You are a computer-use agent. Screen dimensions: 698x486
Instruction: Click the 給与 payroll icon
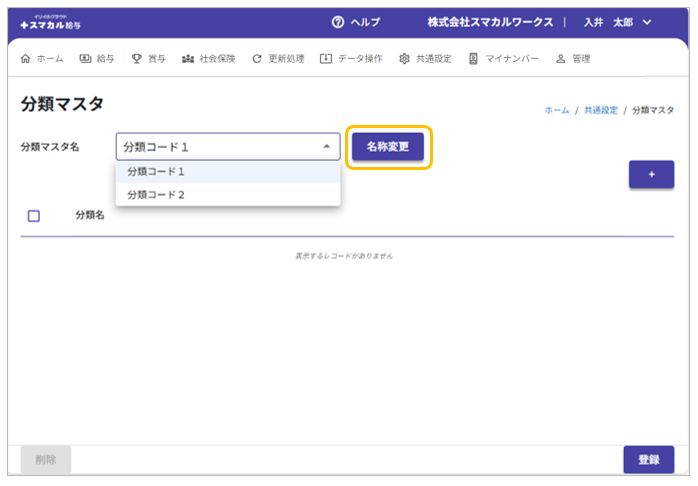85,59
